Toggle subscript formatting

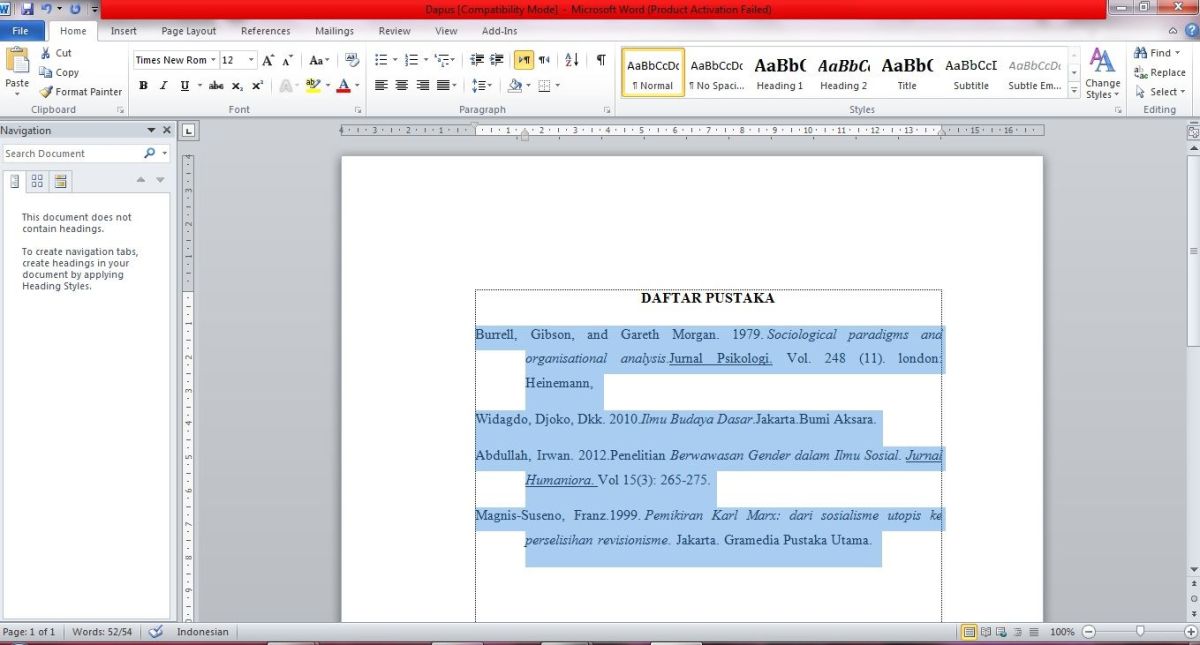(x=237, y=86)
